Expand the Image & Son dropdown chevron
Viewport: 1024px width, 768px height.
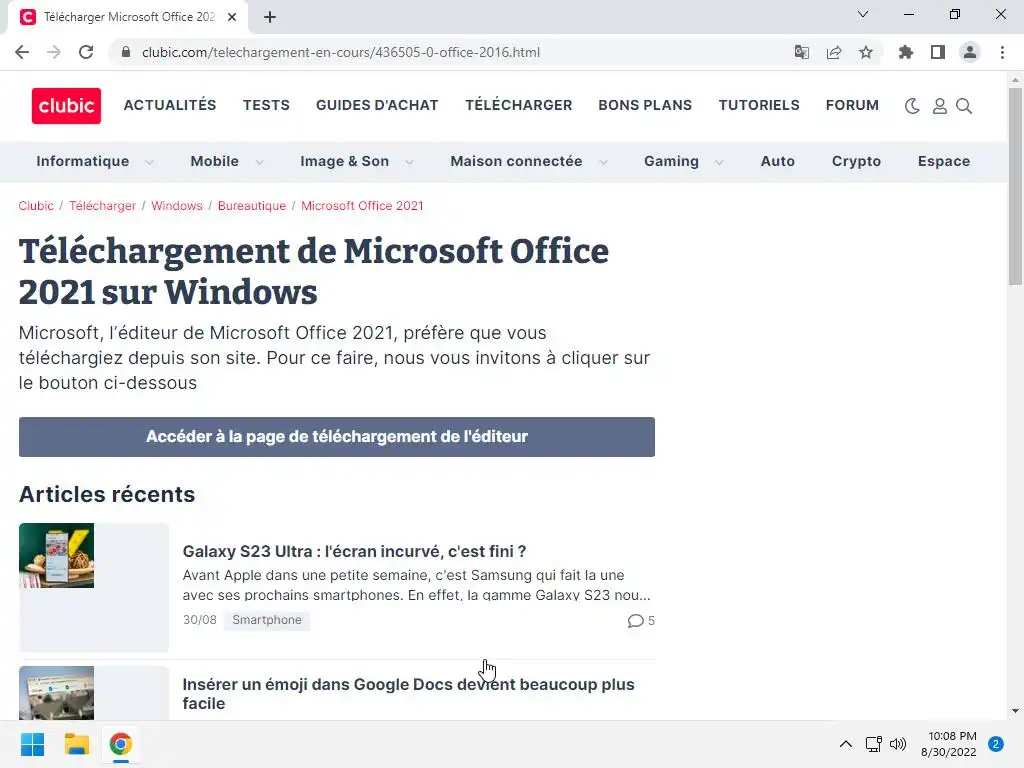409,162
